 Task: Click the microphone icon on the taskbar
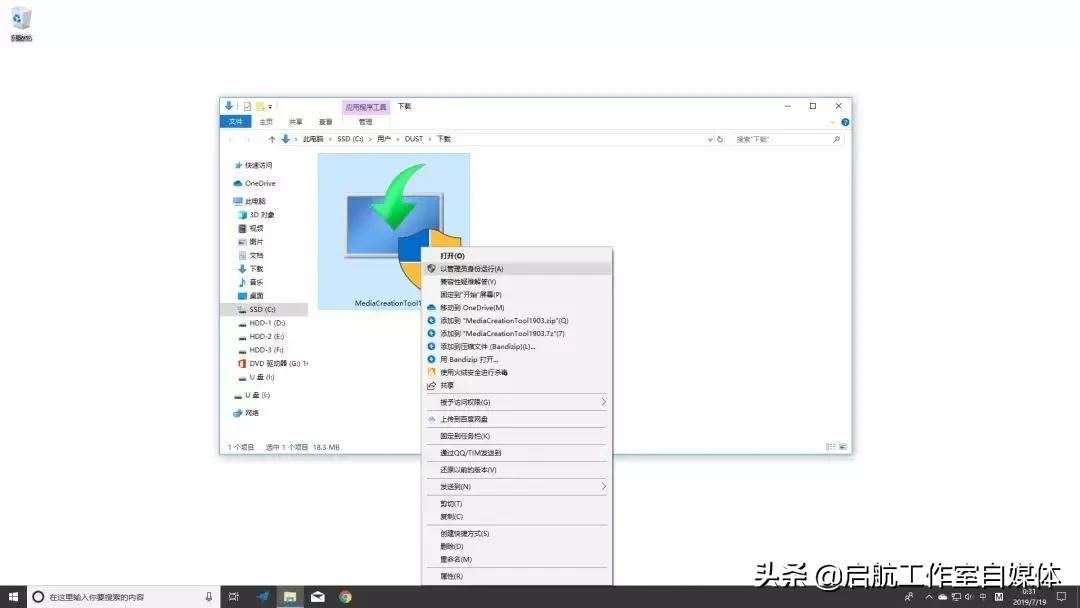pos(208,597)
